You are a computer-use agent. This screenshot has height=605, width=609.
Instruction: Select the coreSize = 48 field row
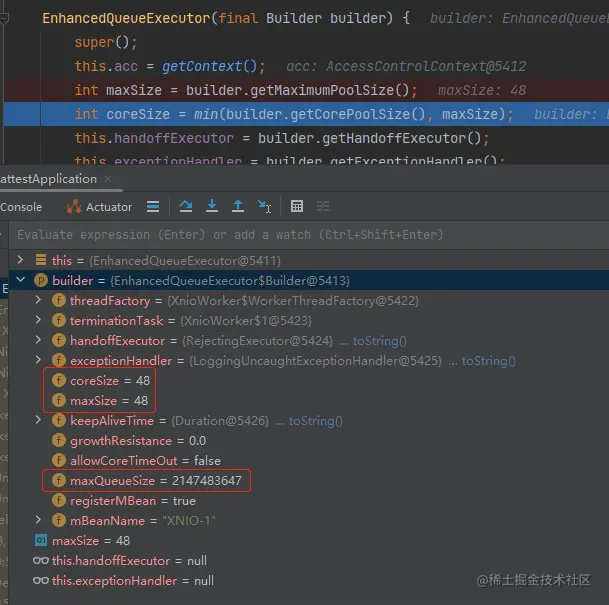click(308, 381)
